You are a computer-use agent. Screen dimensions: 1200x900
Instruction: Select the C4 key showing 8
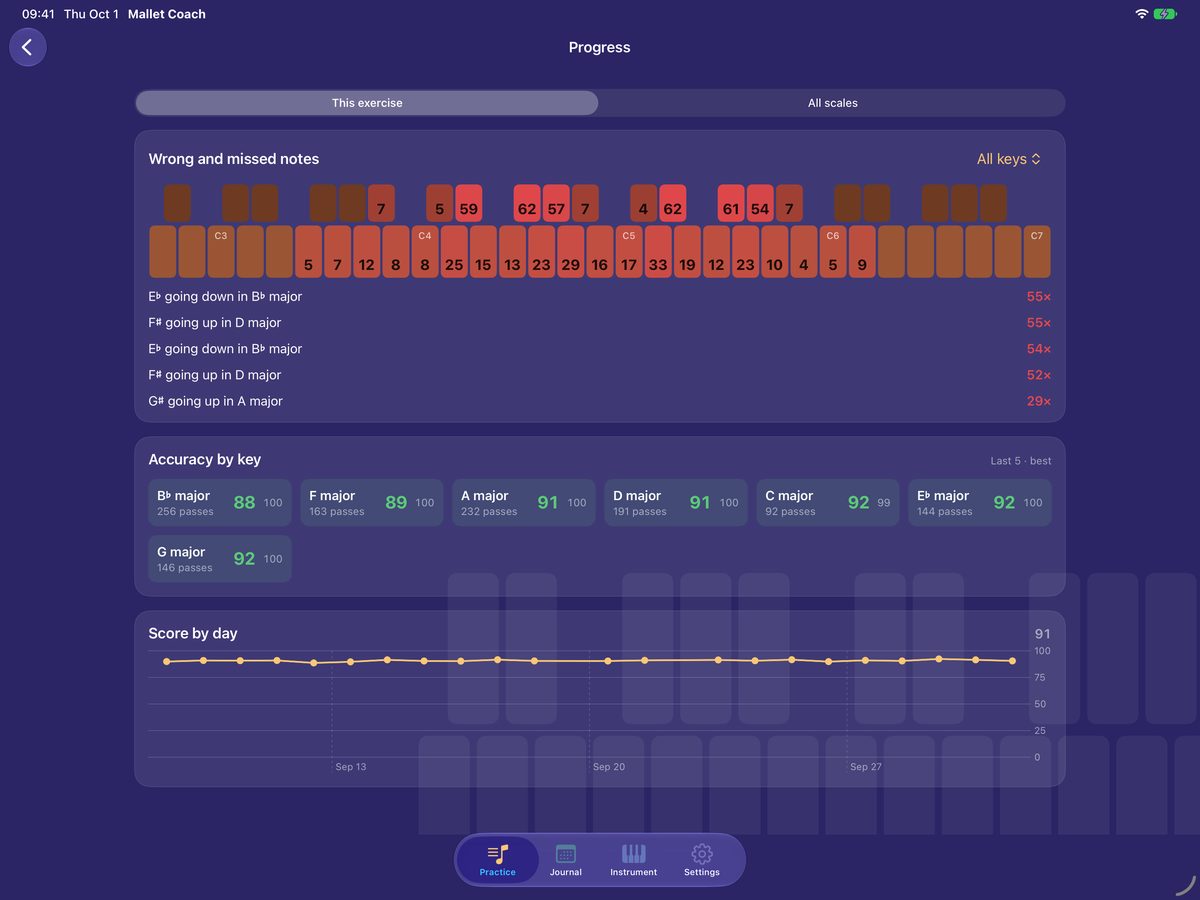click(425, 251)
